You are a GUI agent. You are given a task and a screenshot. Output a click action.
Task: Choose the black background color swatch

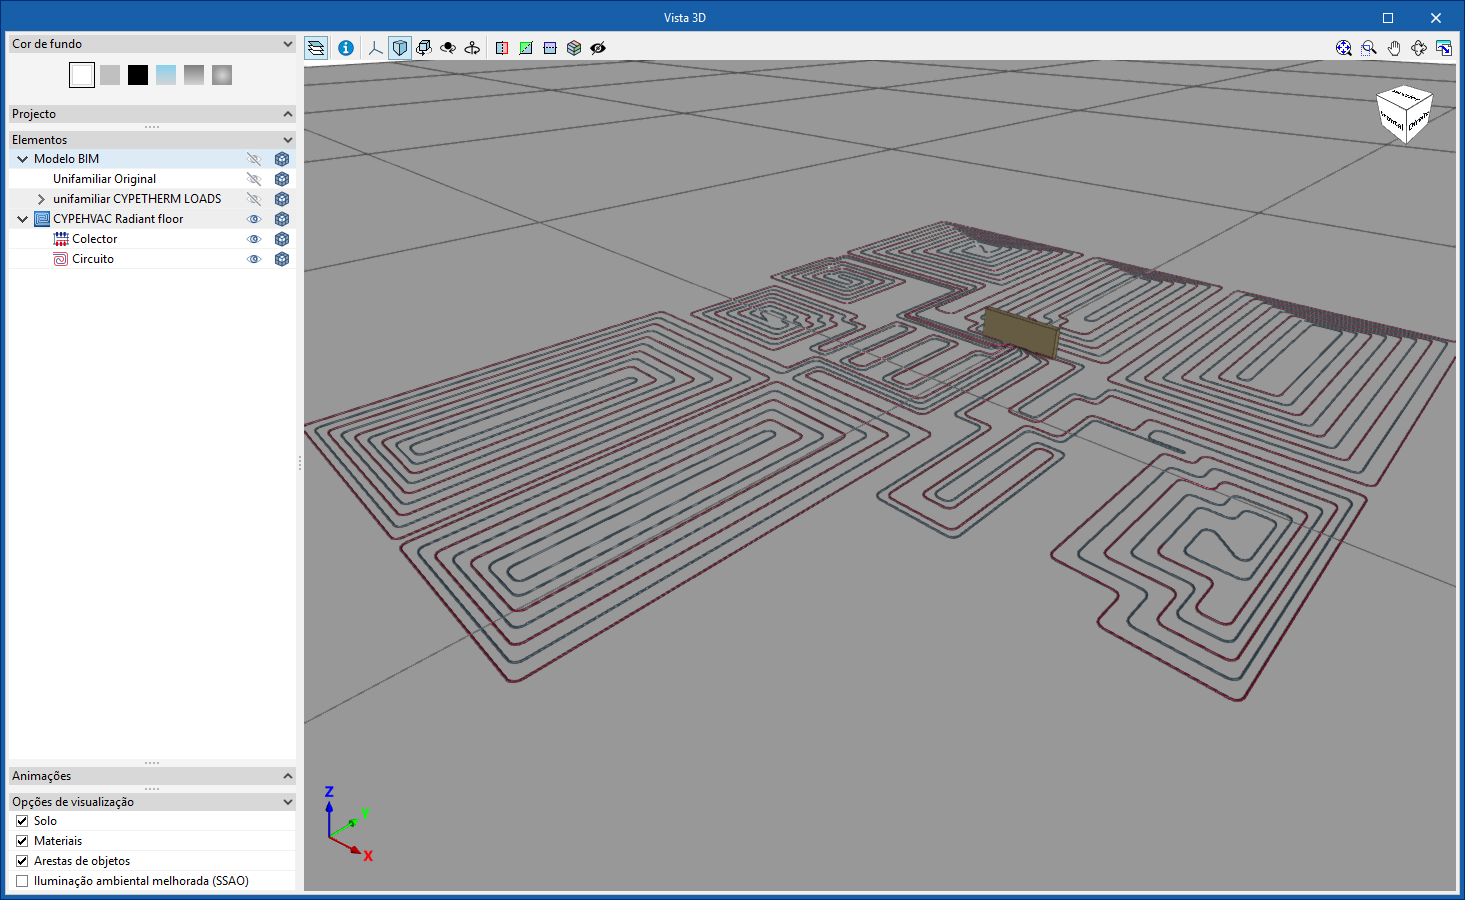click(x=138, y=75)
